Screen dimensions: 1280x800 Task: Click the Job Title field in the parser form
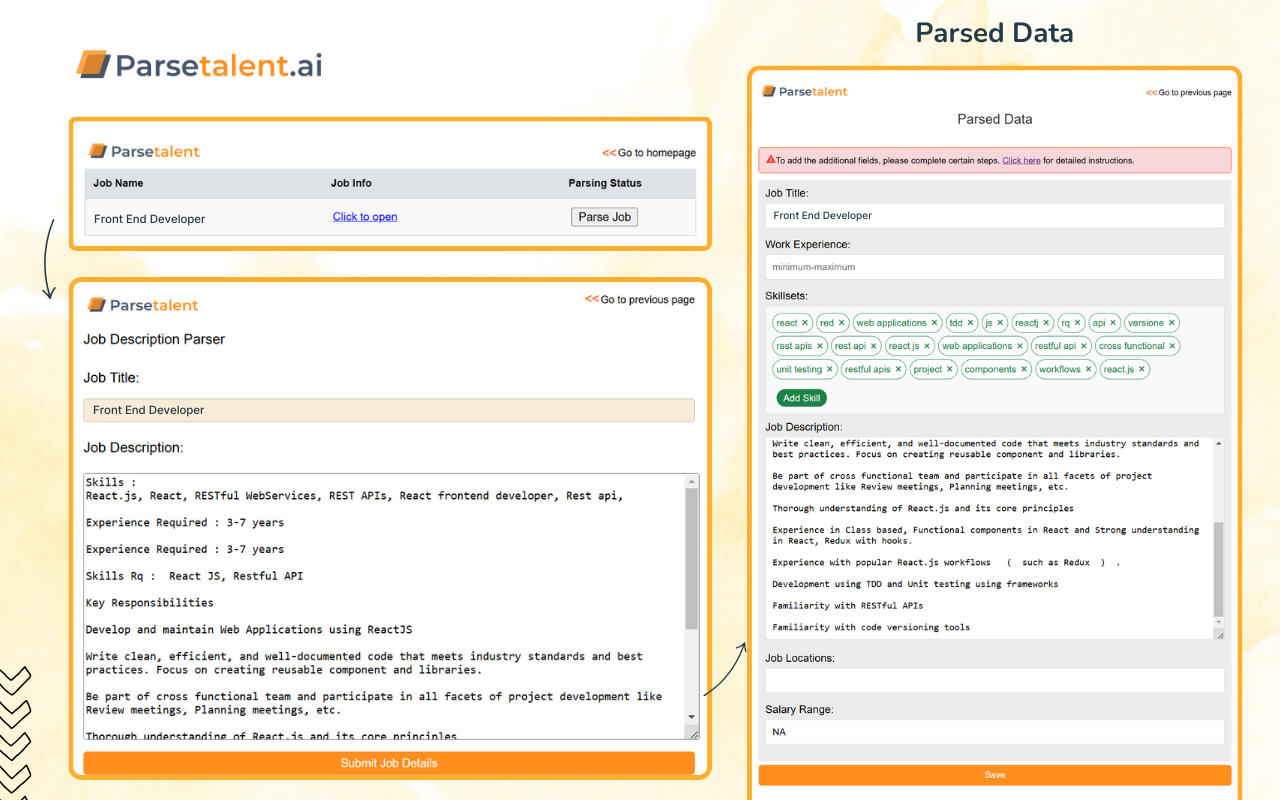(x=389, y=410)
